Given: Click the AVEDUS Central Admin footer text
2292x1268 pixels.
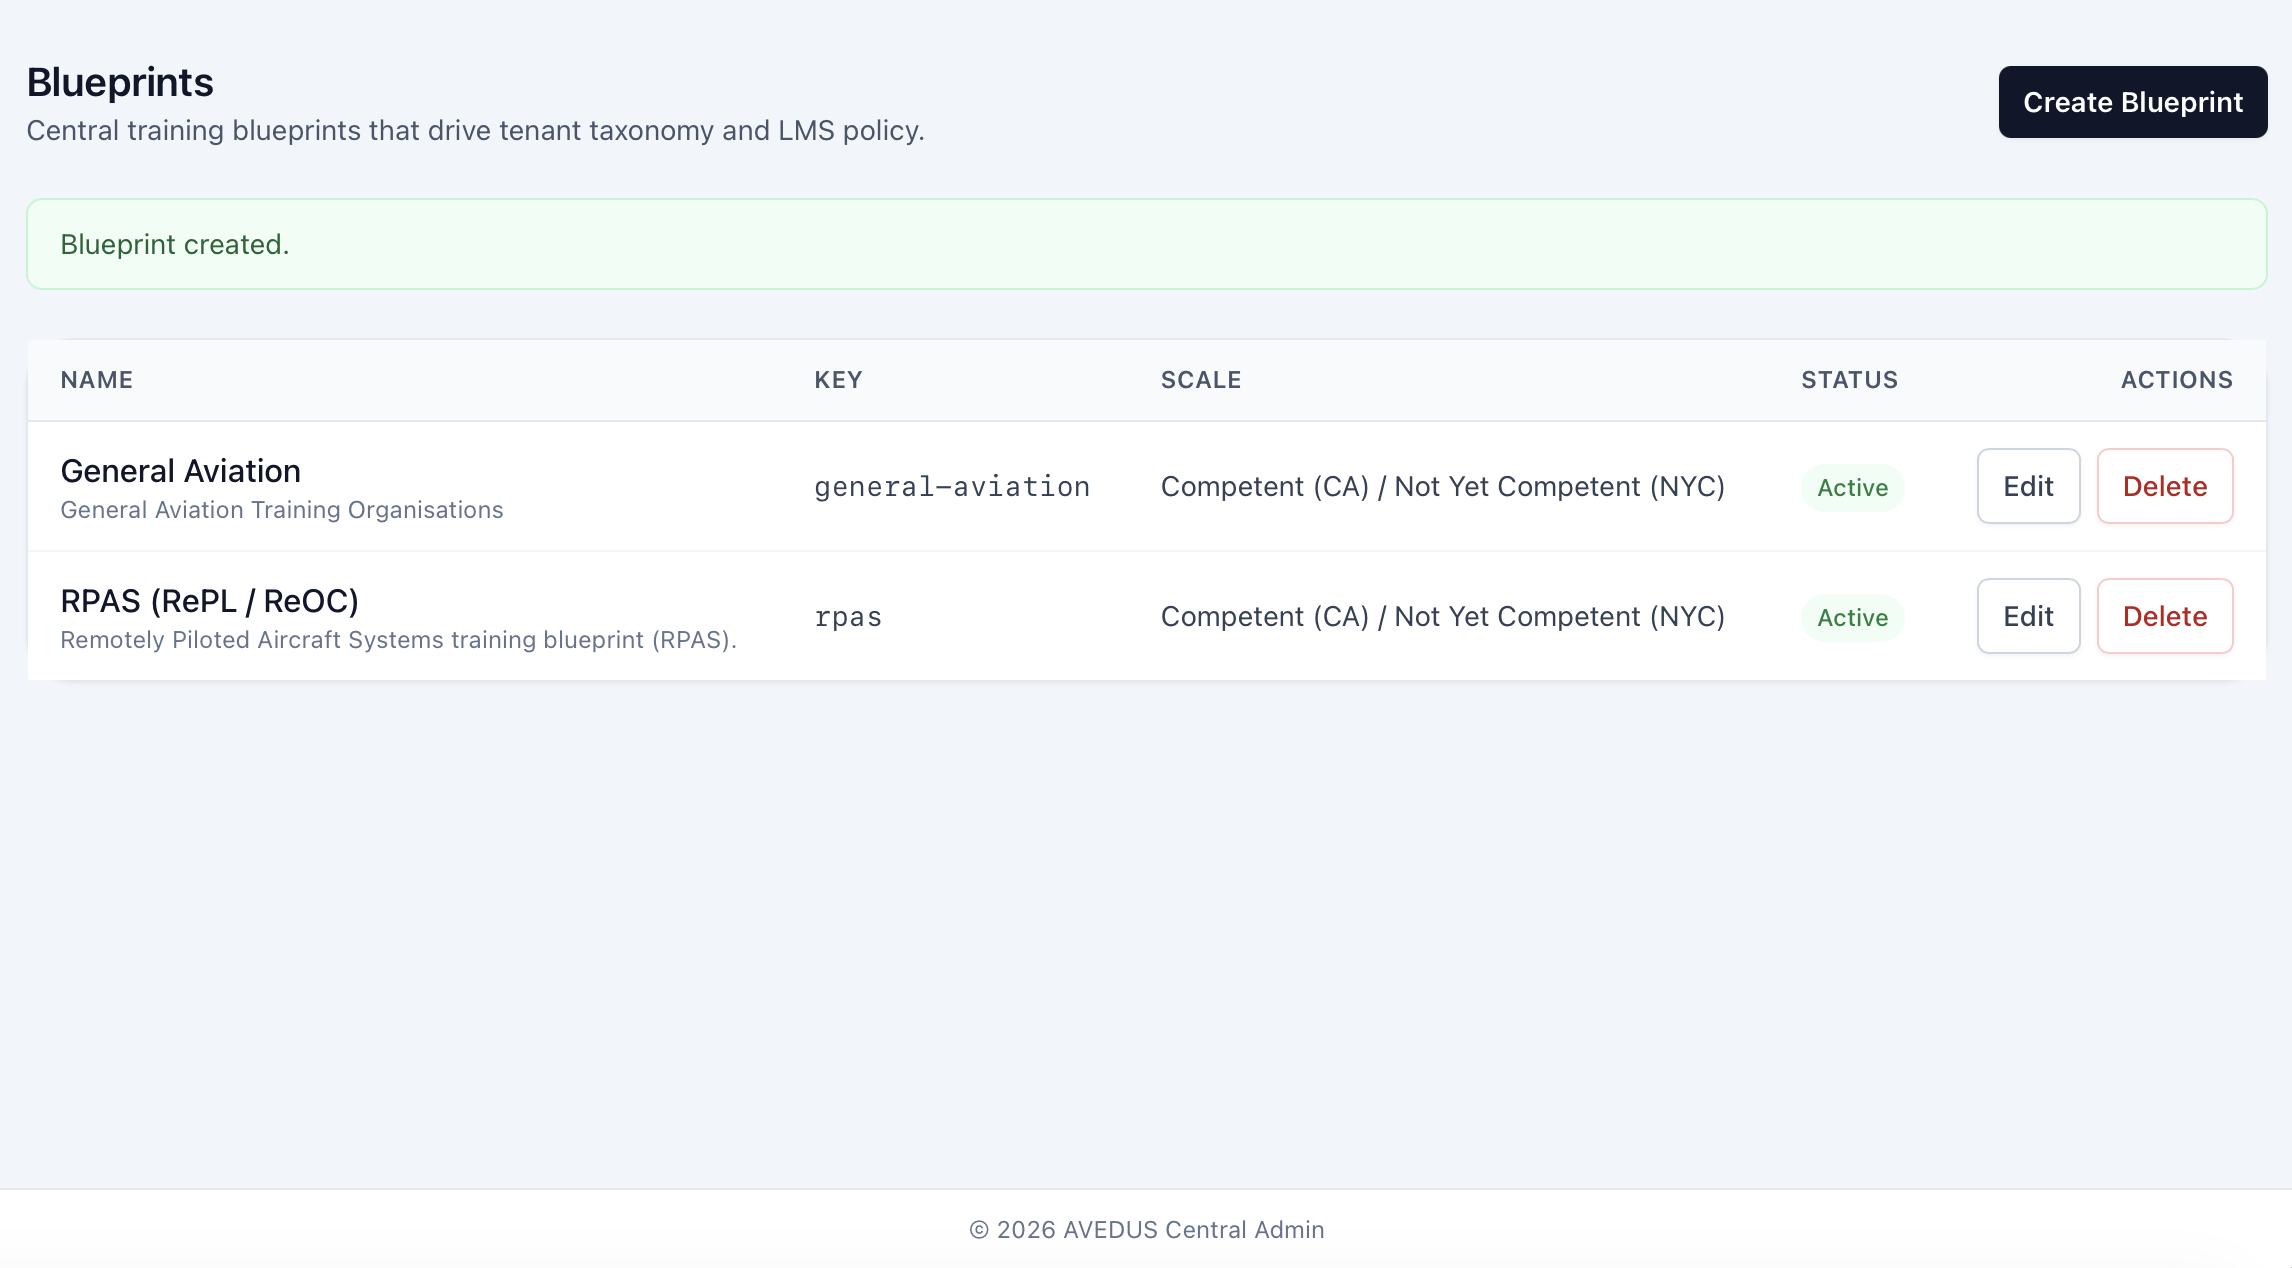Looking at the screenshot, I should point(1146,1230).
